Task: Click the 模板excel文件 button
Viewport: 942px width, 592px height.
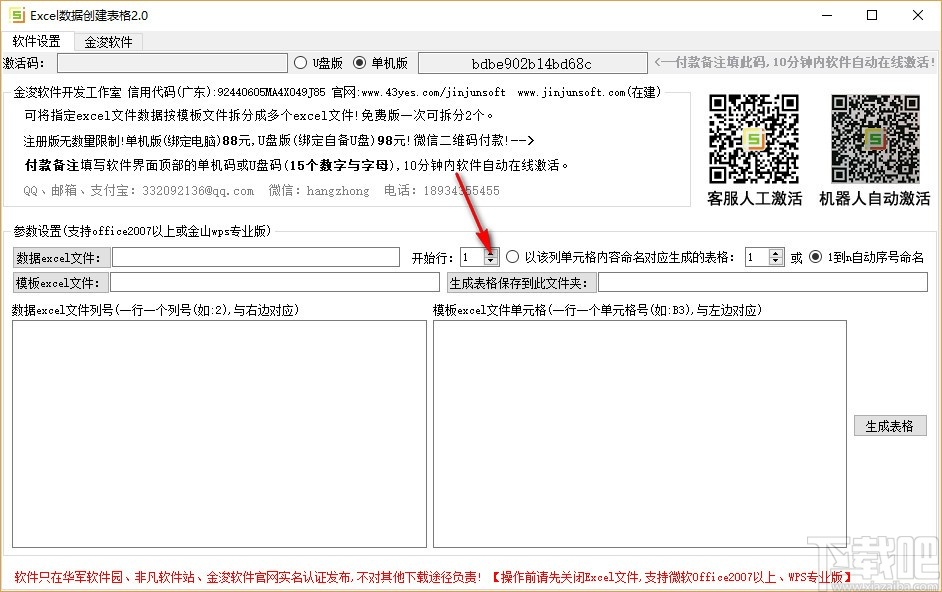Action: pos(60,282)
